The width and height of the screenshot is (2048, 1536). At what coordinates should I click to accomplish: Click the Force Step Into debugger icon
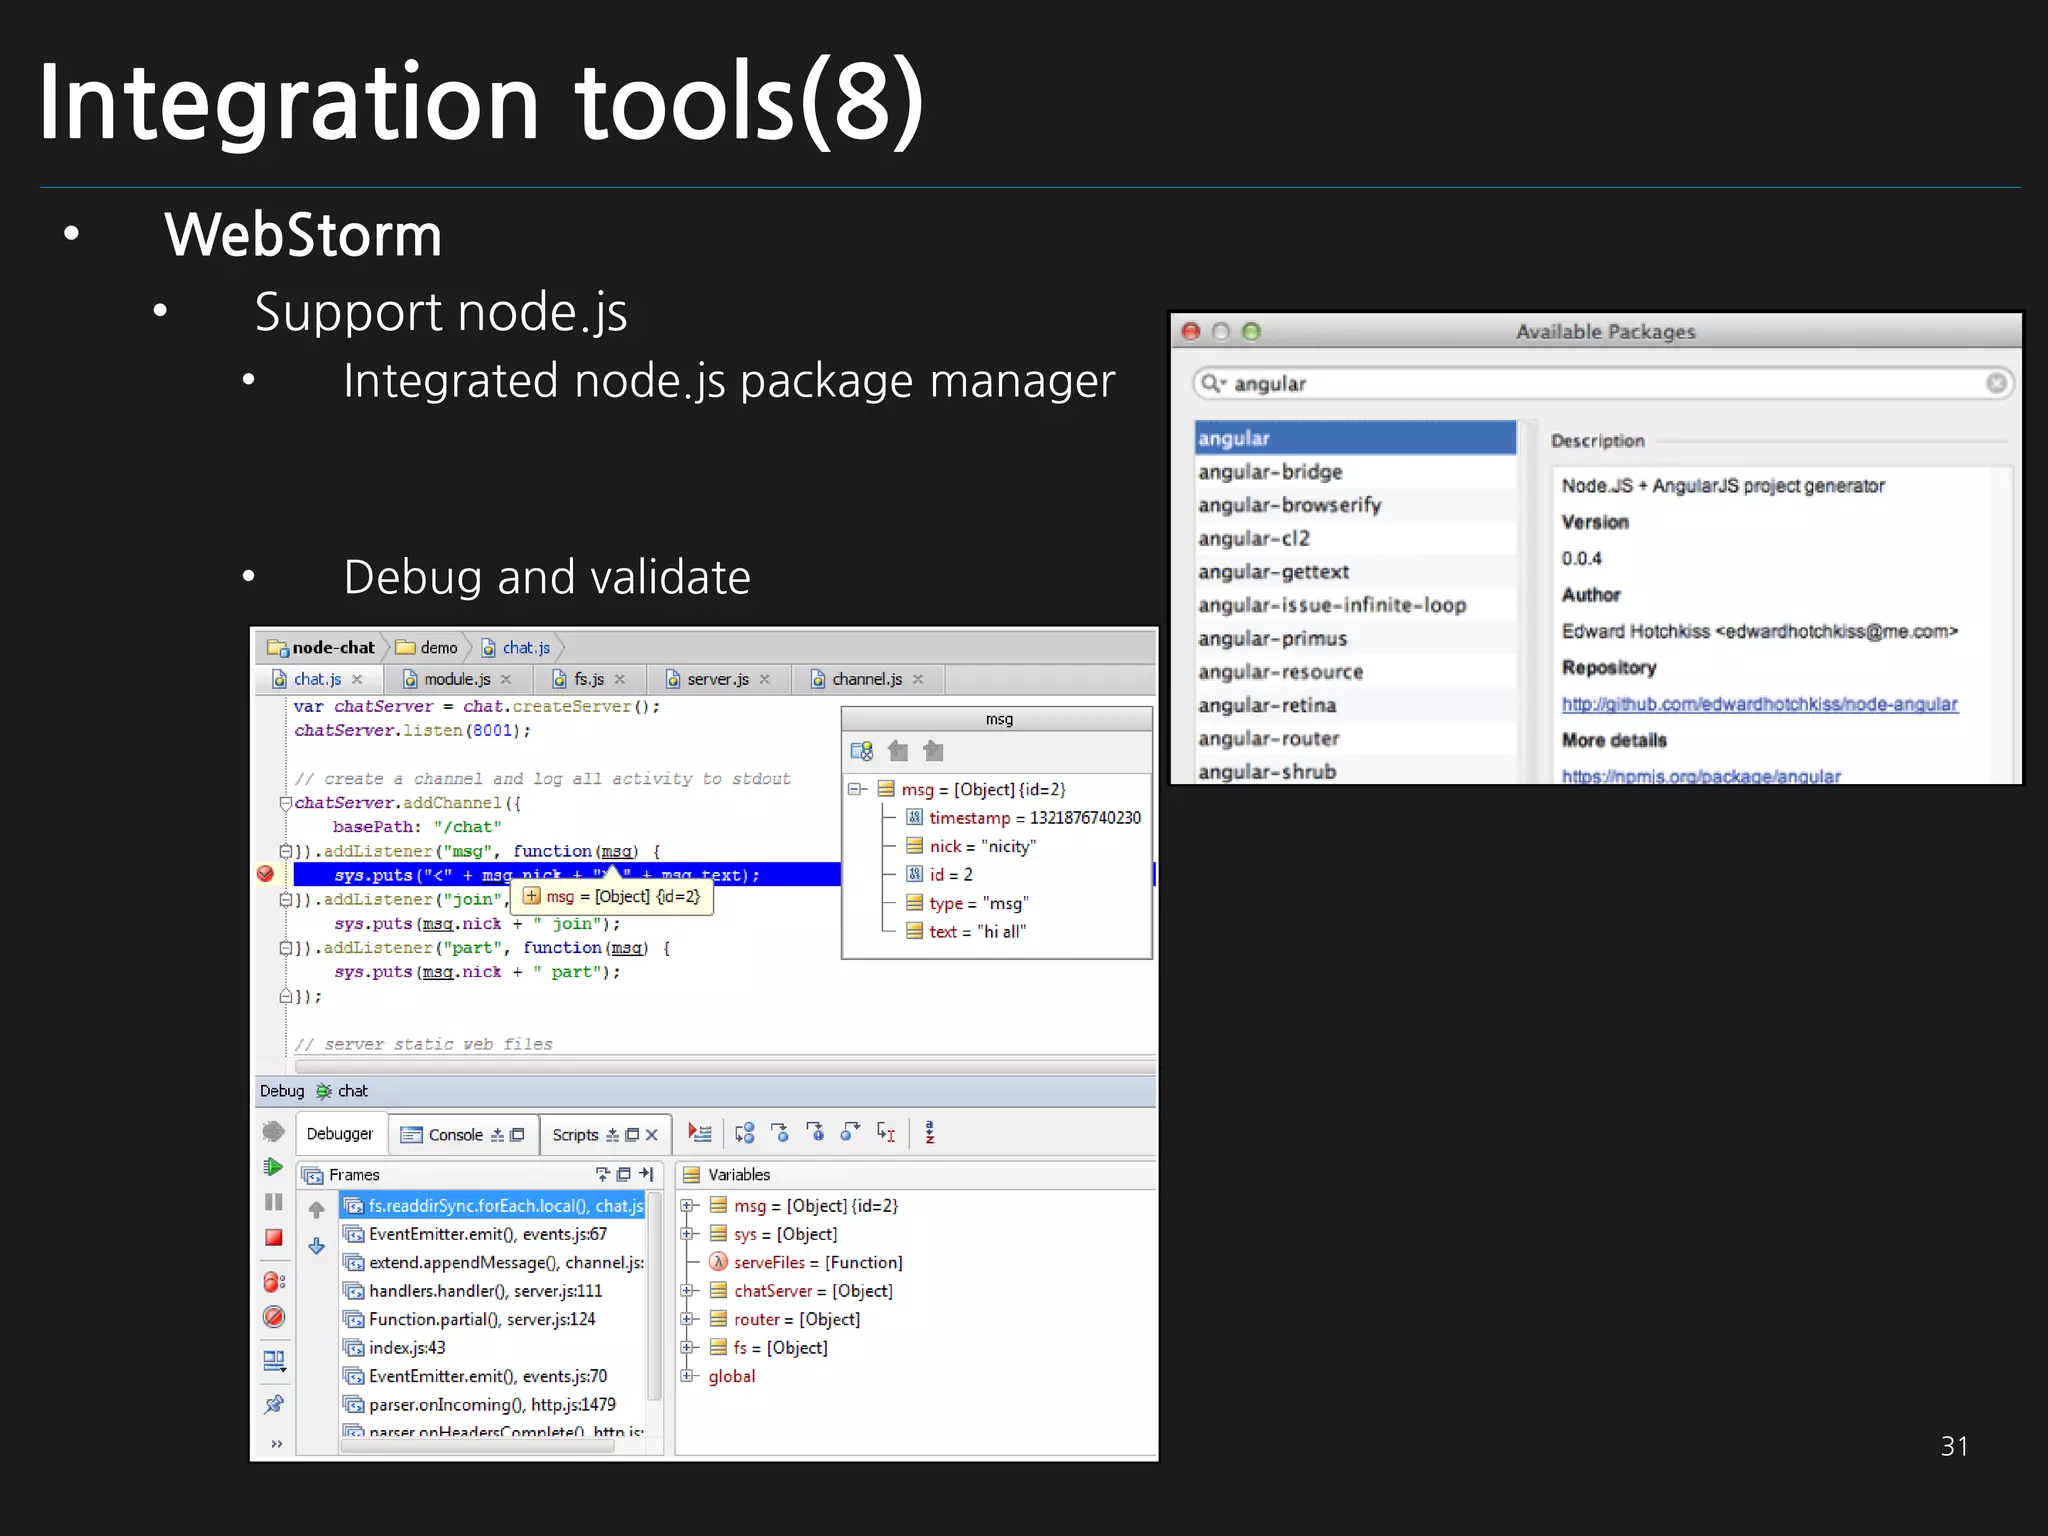pos(816,1133)
